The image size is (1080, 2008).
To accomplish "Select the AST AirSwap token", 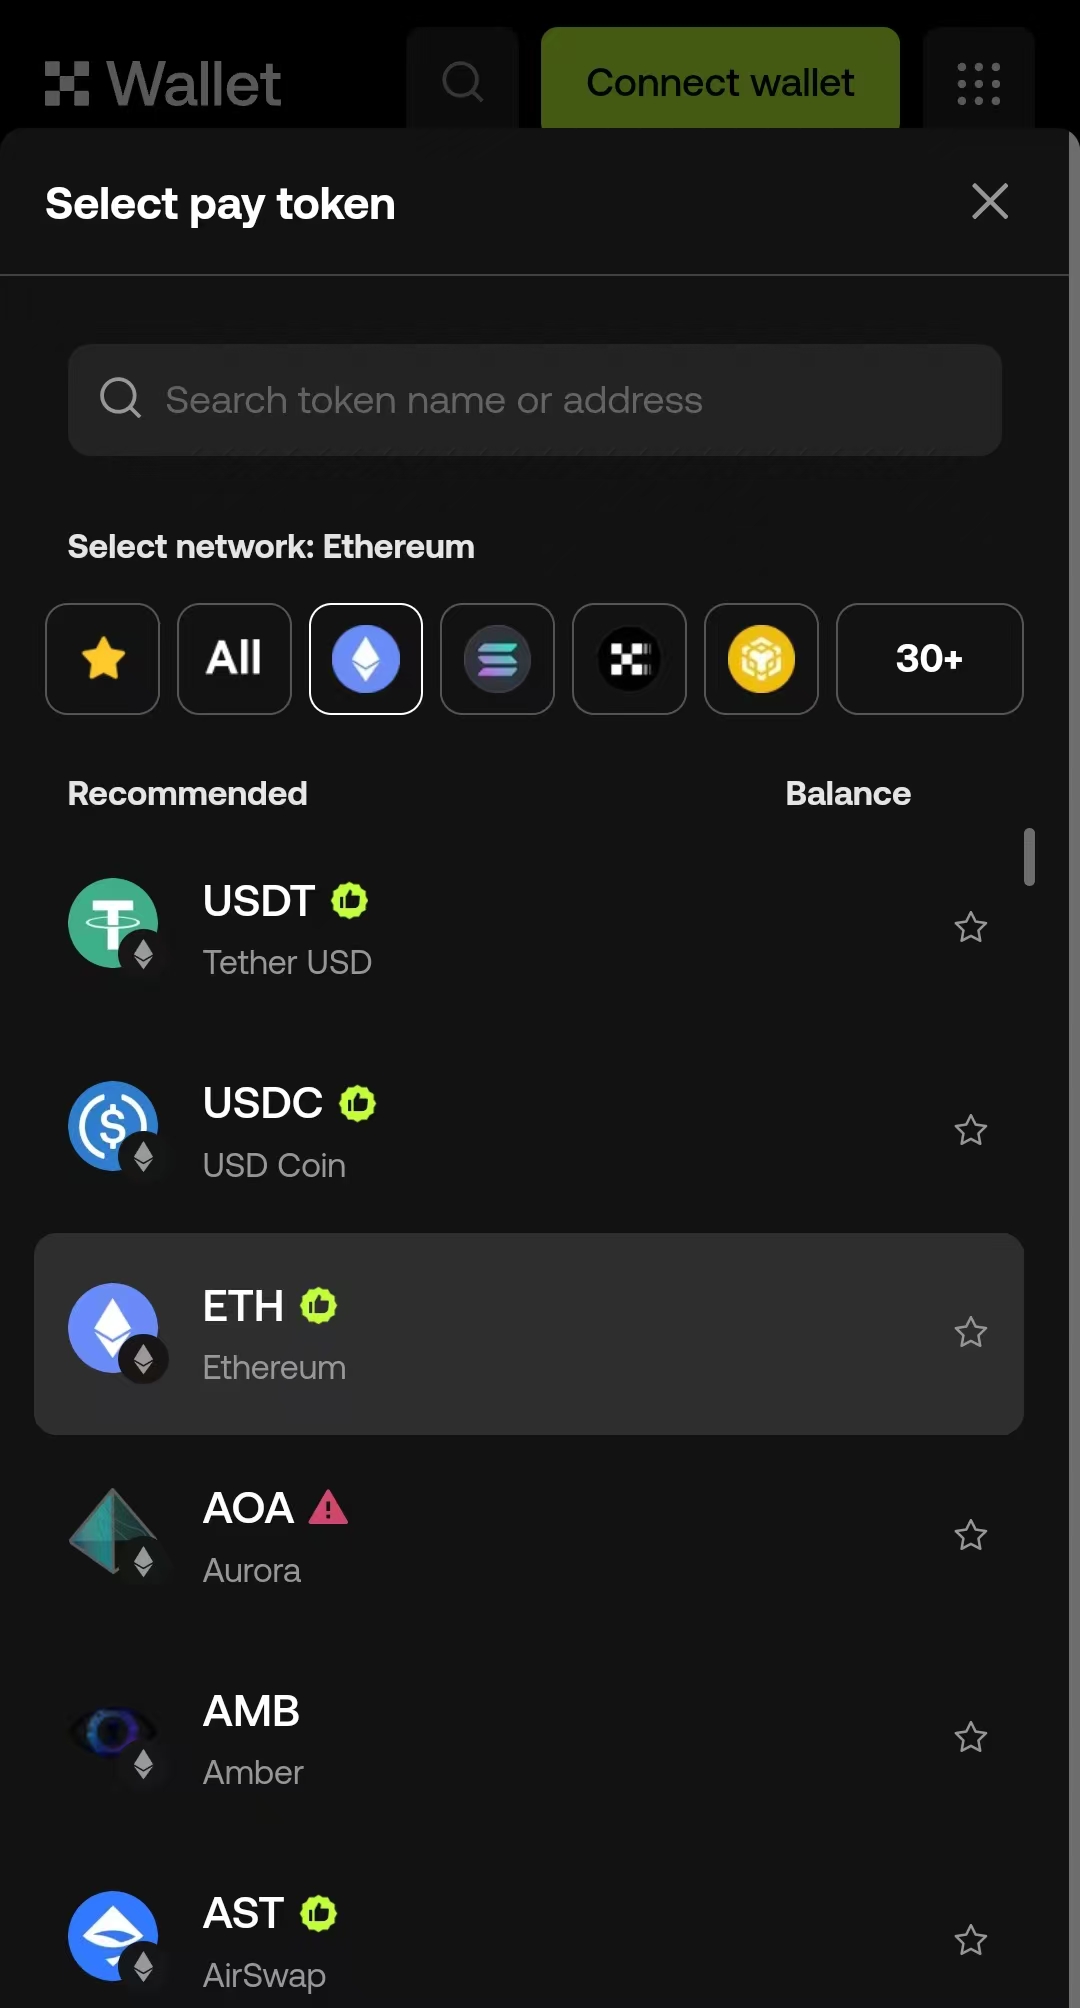I will click(500, 1940).
